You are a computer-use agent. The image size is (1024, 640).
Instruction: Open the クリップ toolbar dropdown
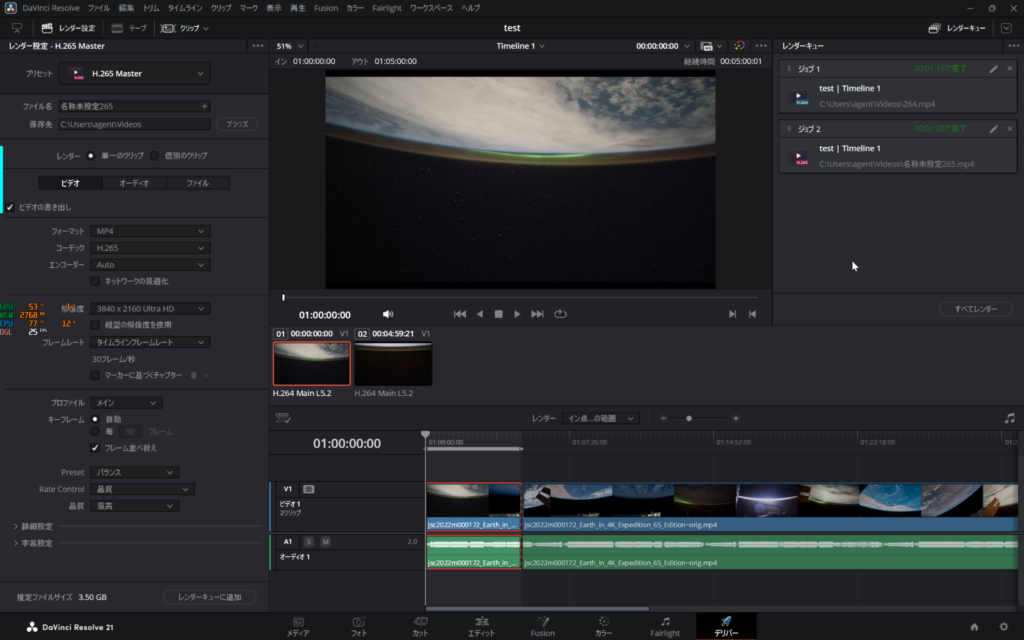(x=185, y=28)
